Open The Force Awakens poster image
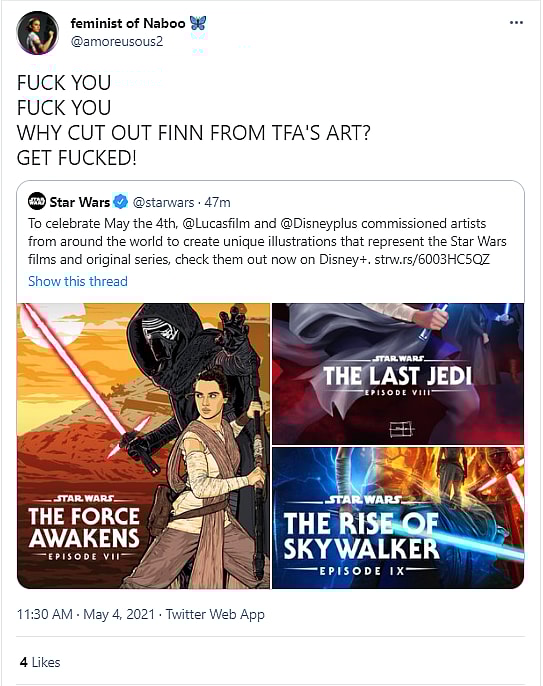Image resolution: width=543 pixels, height=686 pixels. 144,446
